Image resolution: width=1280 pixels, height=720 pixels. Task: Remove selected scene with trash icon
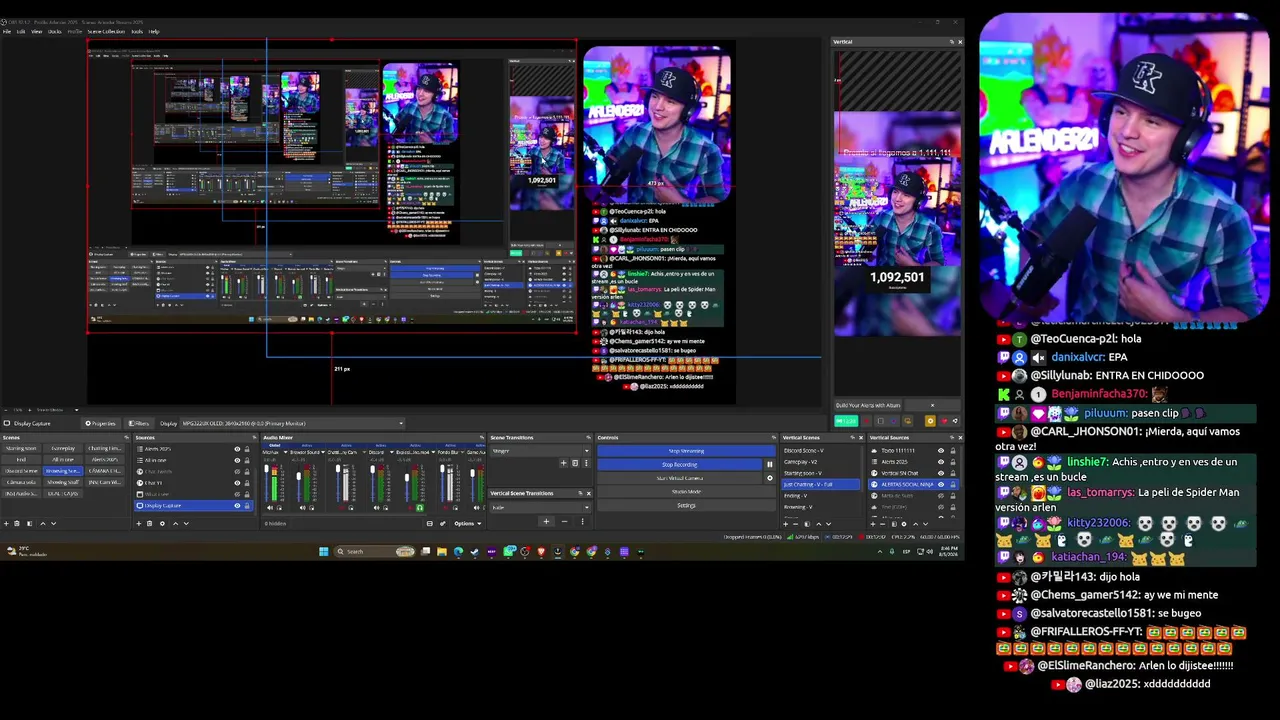pos(18,523)
